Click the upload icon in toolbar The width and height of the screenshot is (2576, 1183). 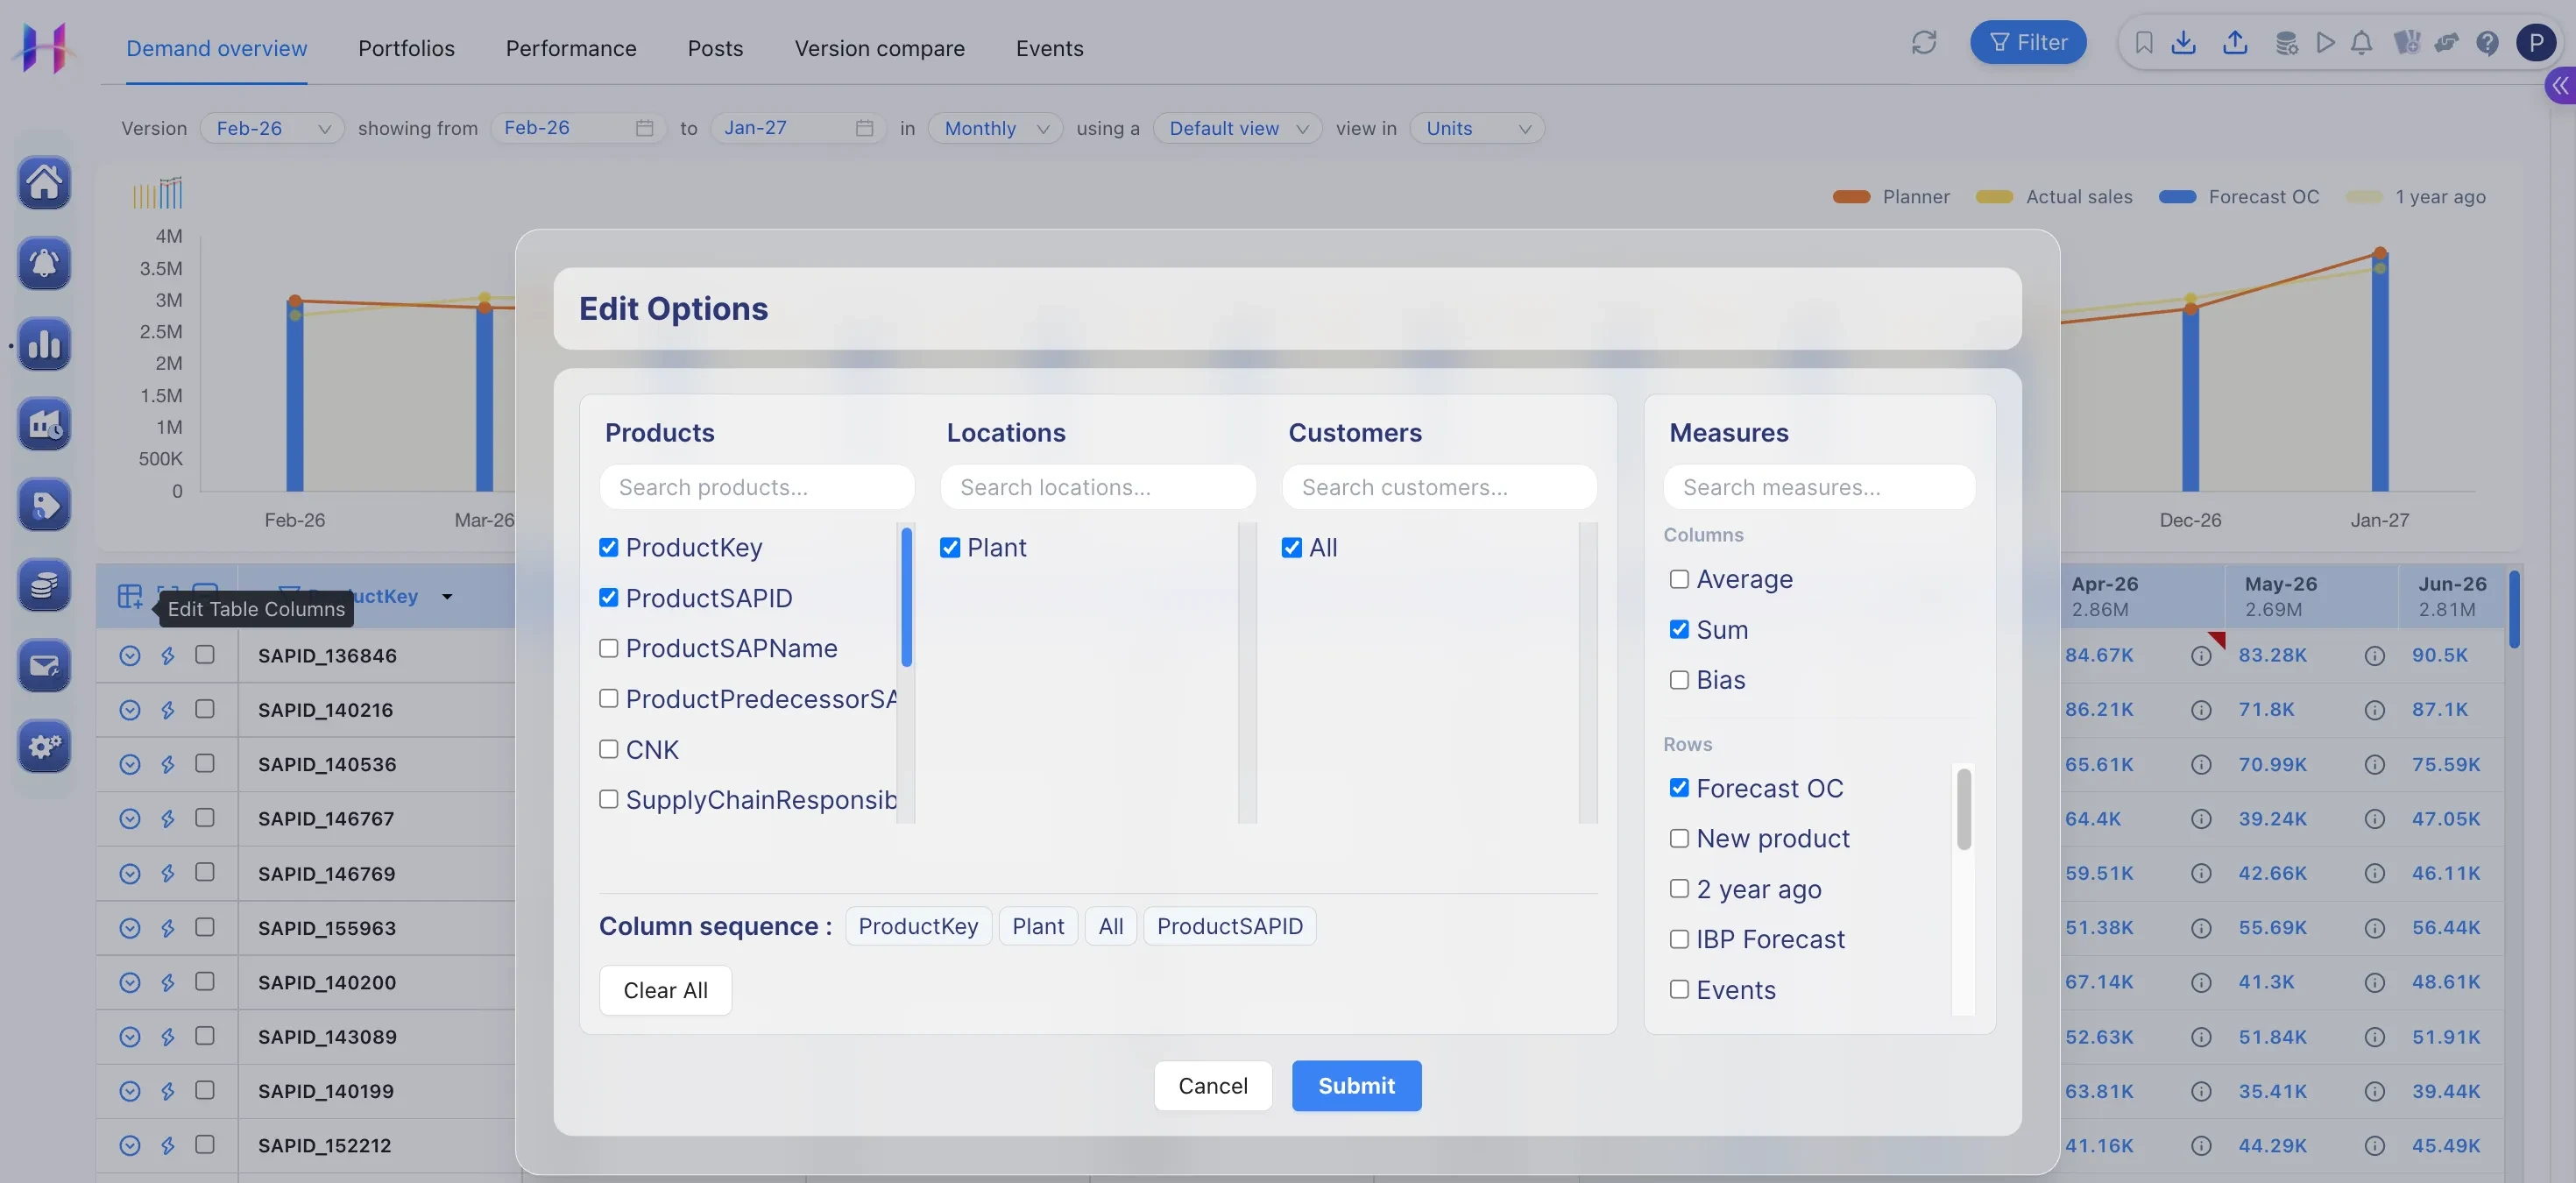pyautogui.click(x=2235, y=42)
